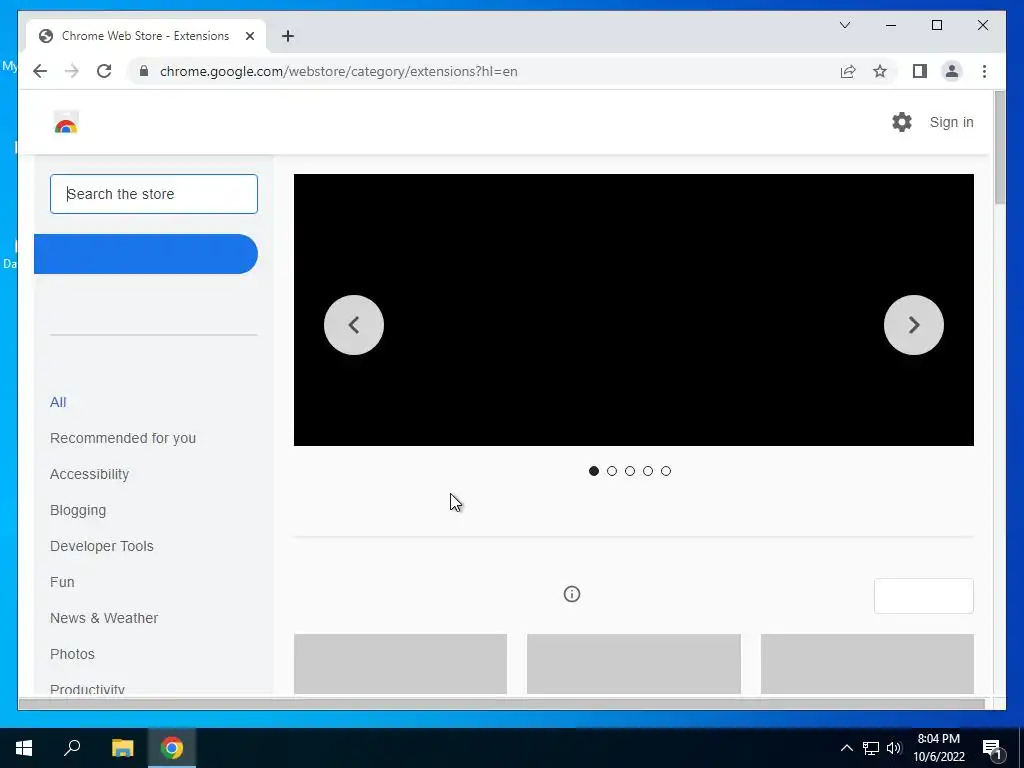Close the Chrome Web Store tab

249,36
